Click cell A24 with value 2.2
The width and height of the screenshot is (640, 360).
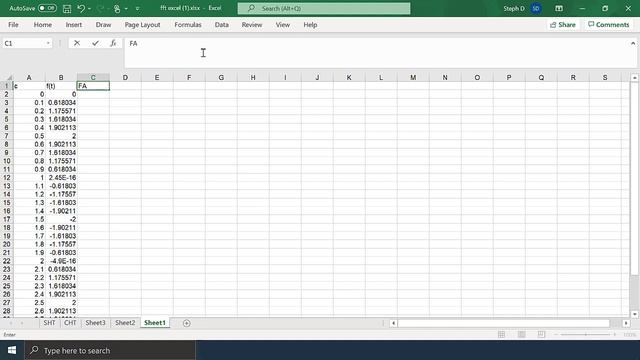pyautogui.click(x=29, y=278)
